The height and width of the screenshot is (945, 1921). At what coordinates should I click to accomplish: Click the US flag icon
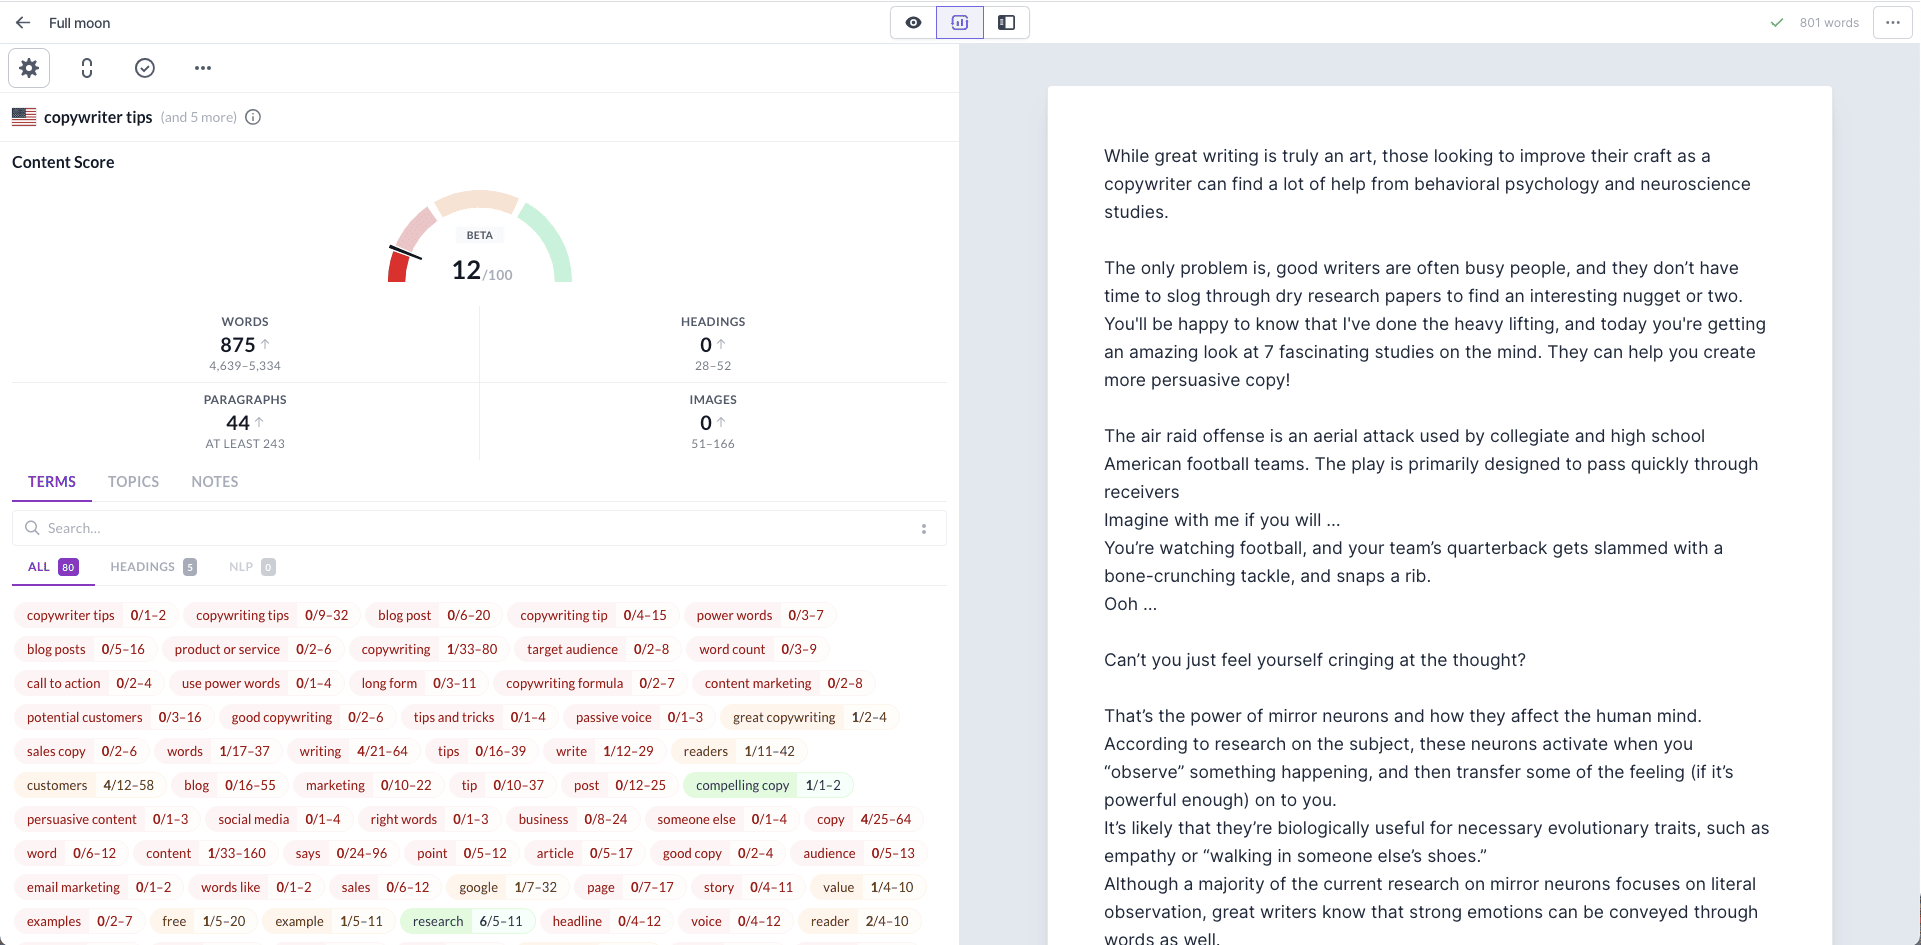[x=24, y=117]
